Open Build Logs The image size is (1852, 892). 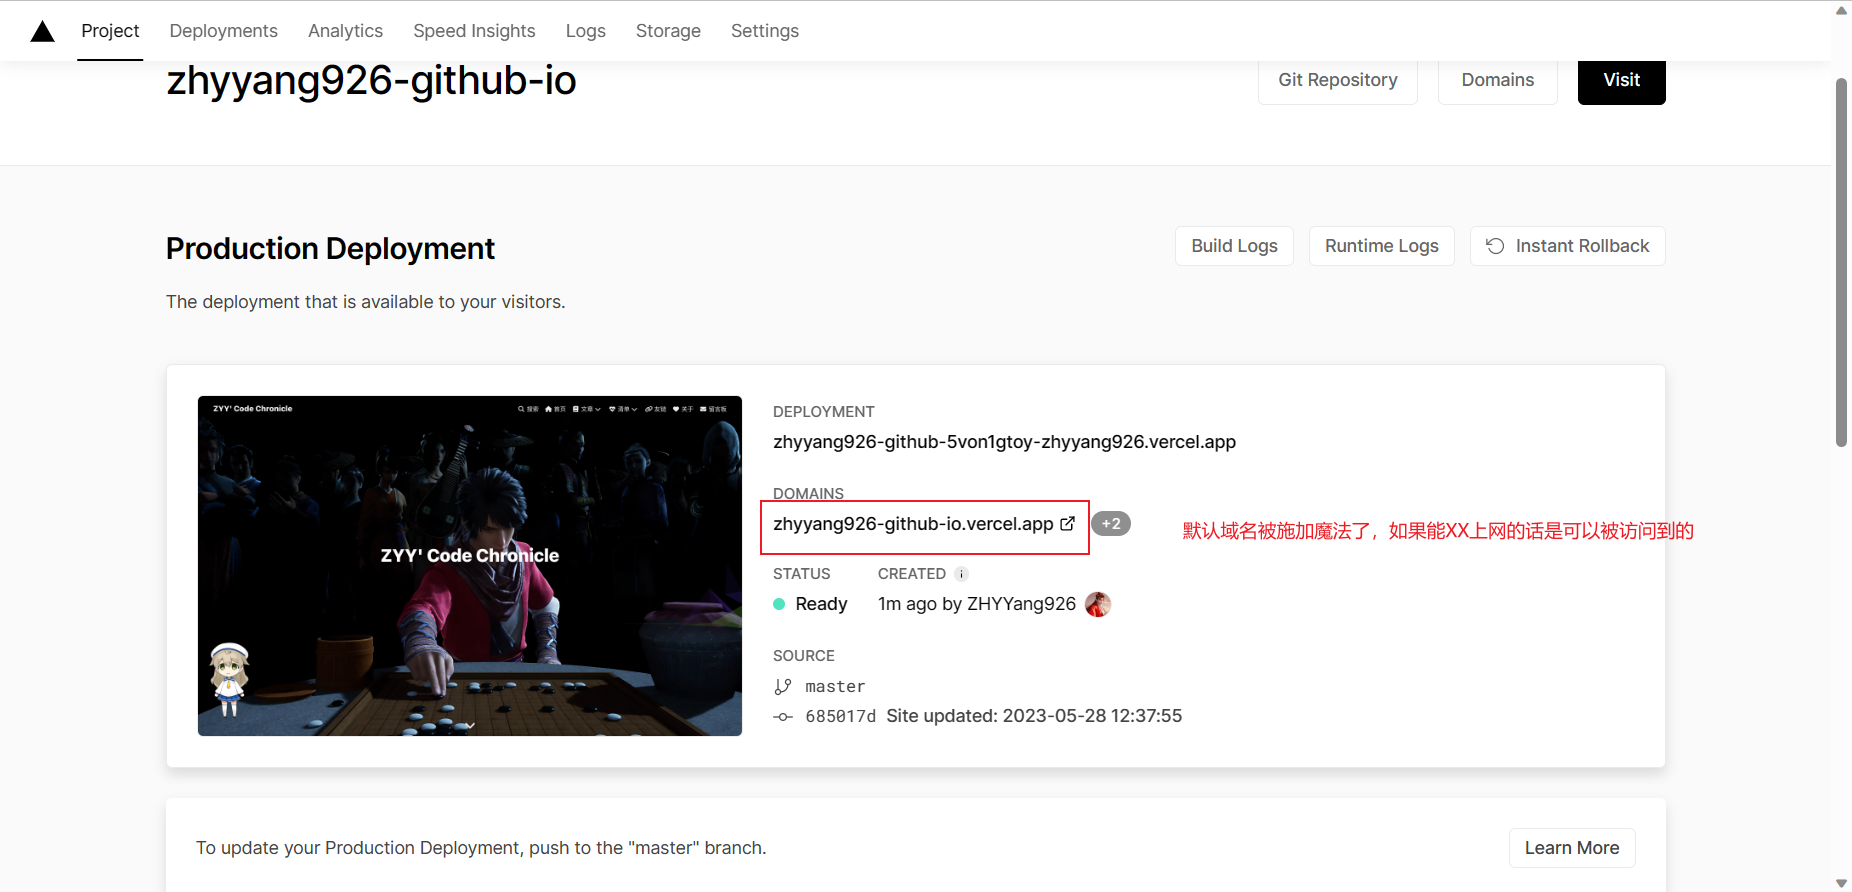(1234, 246)
